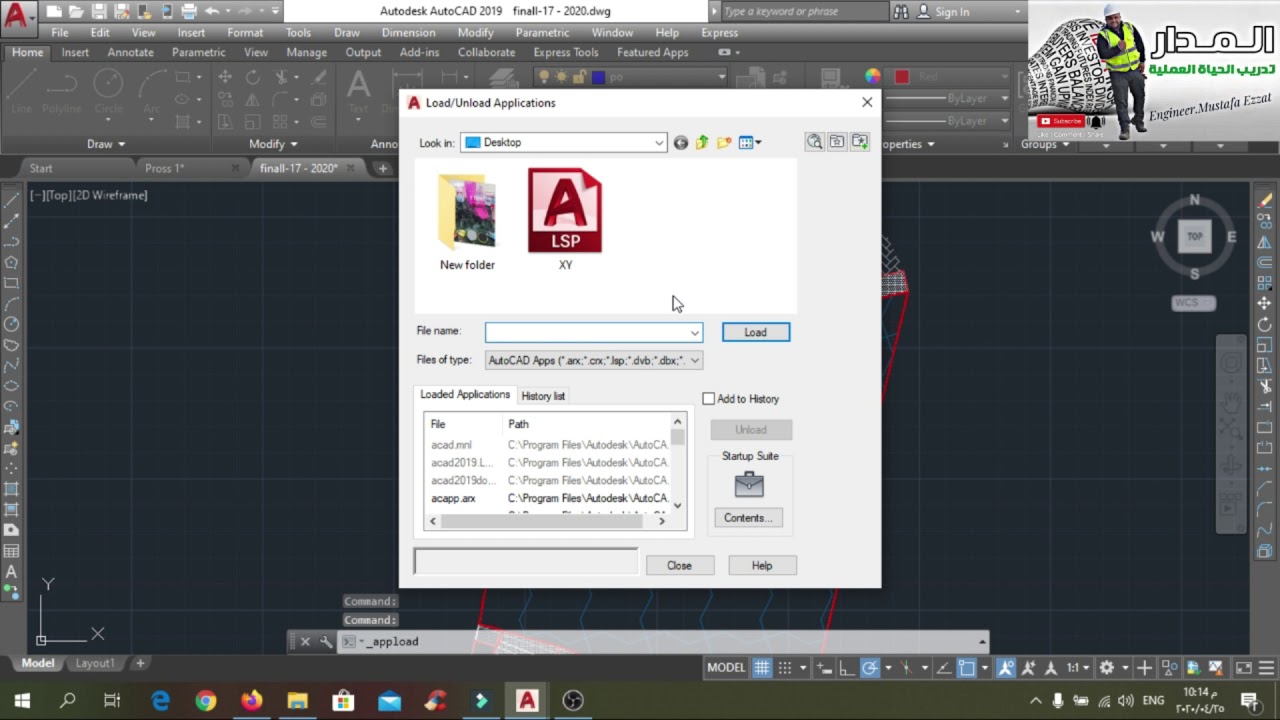Switch to the Annotate ribbon tab
This screenshot has height=720, width=1280.
coord(131,52)
